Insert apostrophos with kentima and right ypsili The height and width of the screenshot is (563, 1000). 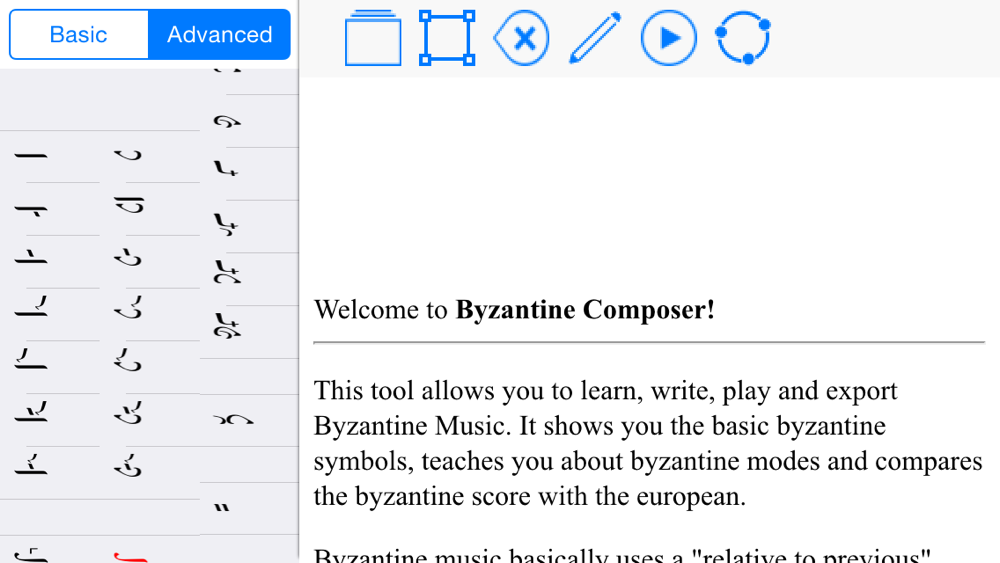point(128,413)
